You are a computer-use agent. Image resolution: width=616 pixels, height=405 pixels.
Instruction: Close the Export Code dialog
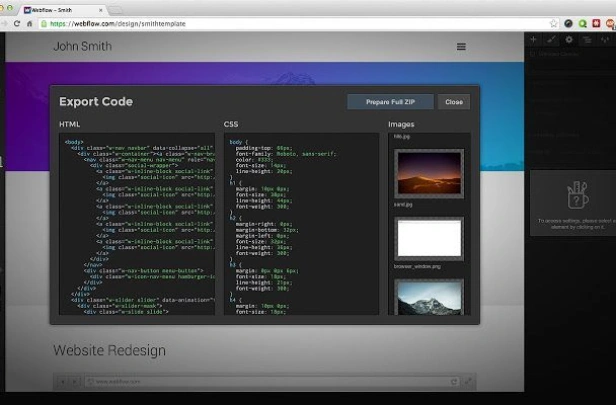tap(454, 102)
